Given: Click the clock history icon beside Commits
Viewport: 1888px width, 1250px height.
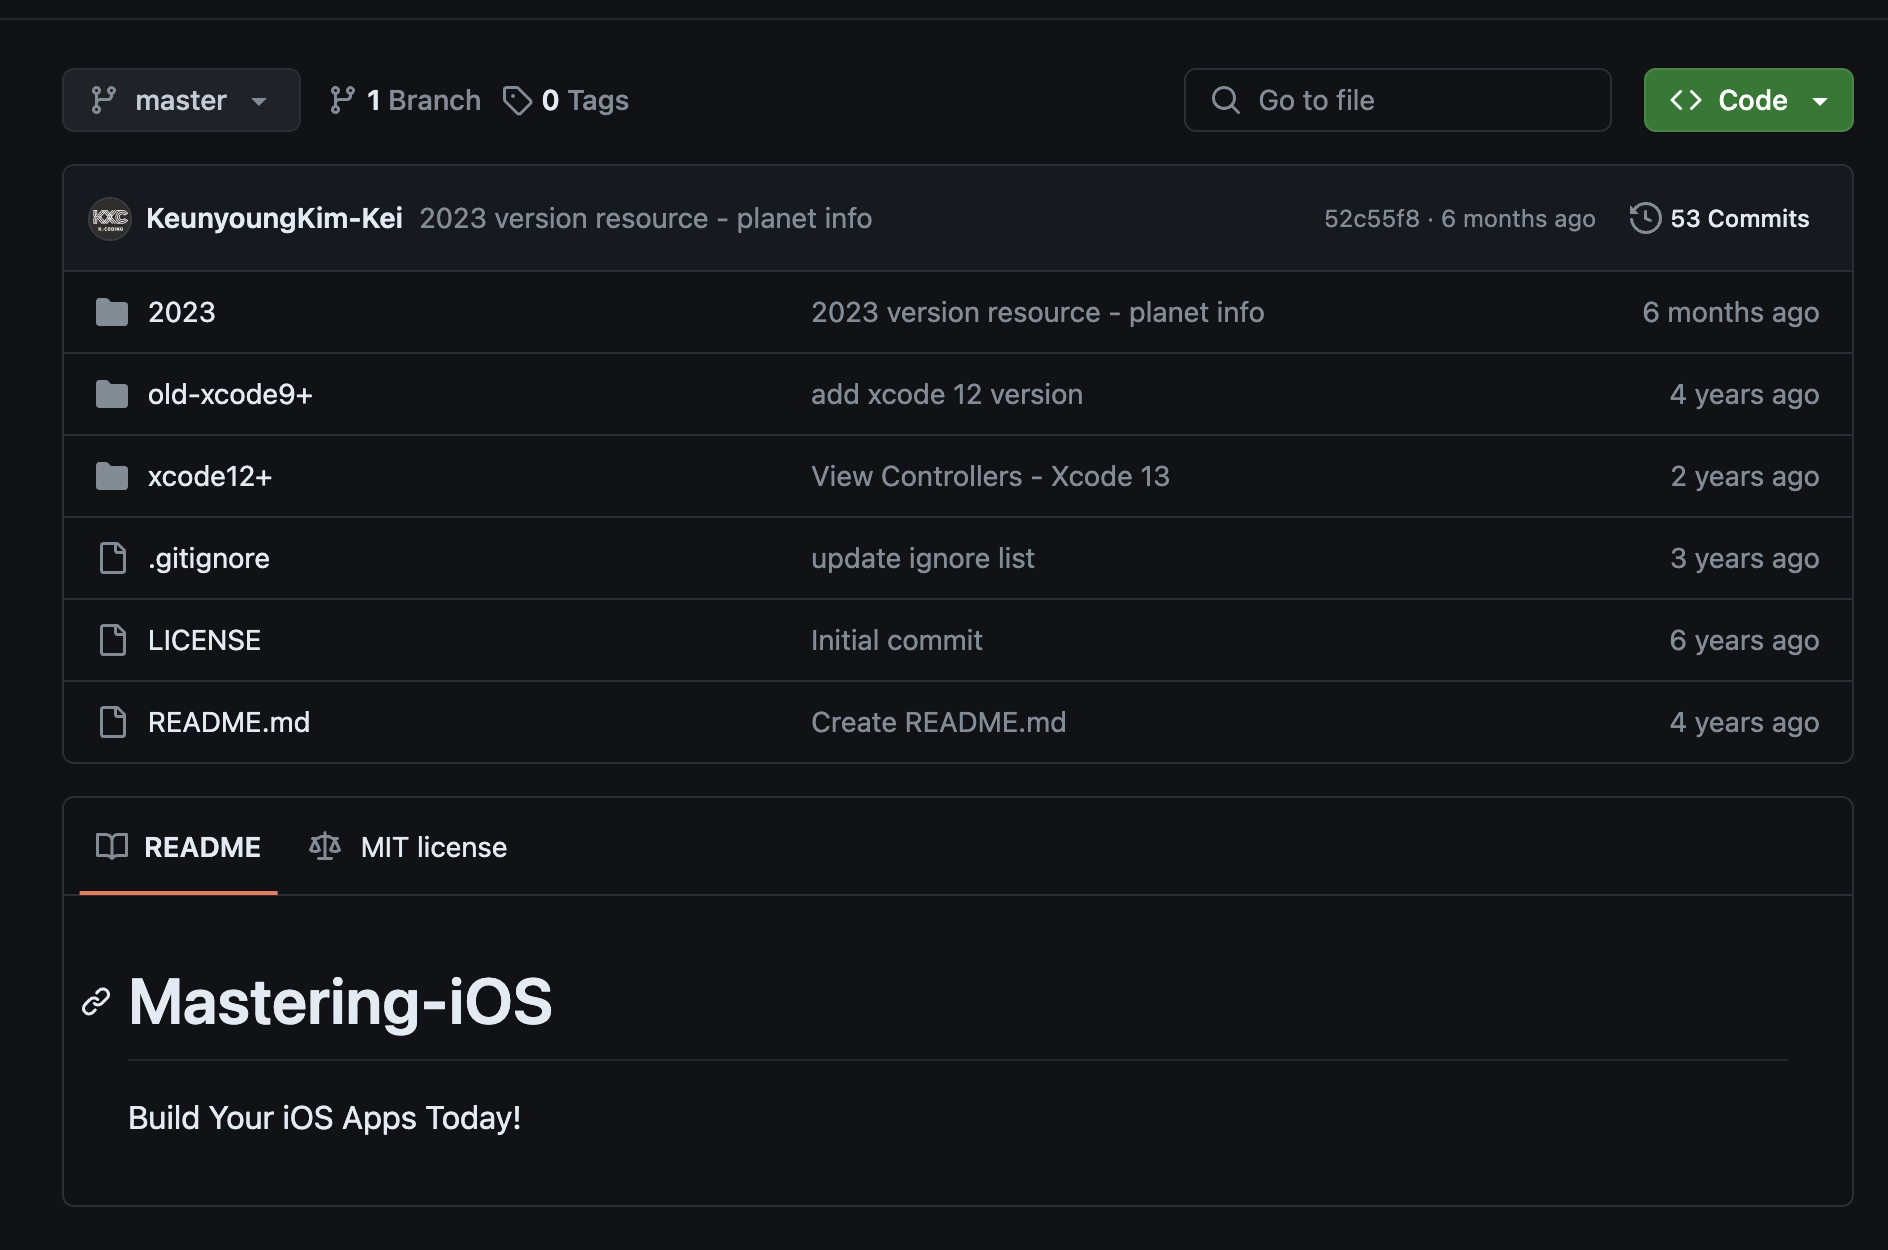Looking at the screenshot, I should [1645, 218].
